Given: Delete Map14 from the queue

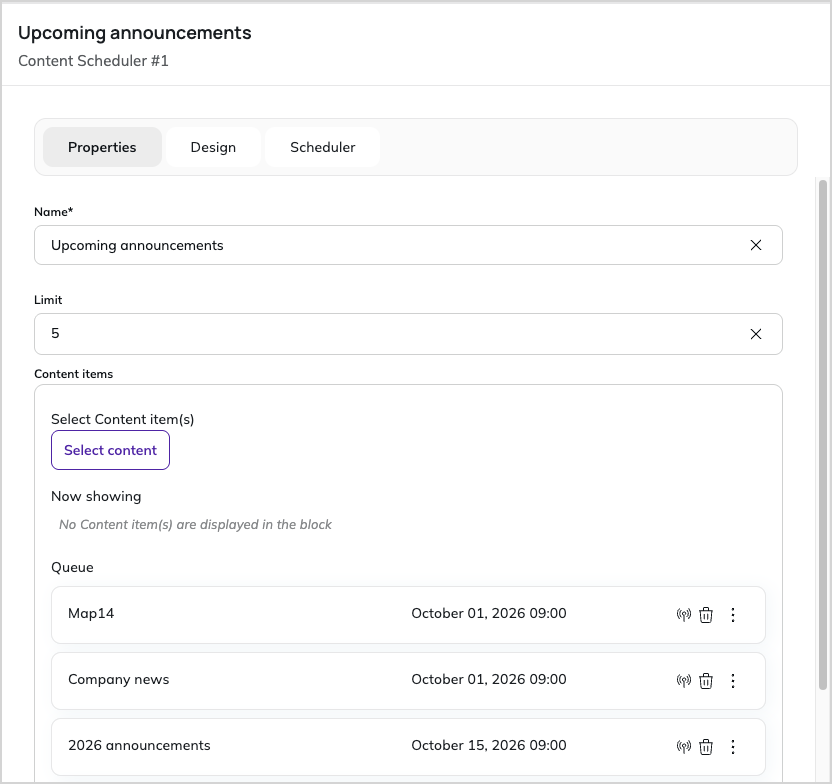Looking at the screenshot, I should coord(706,615).
